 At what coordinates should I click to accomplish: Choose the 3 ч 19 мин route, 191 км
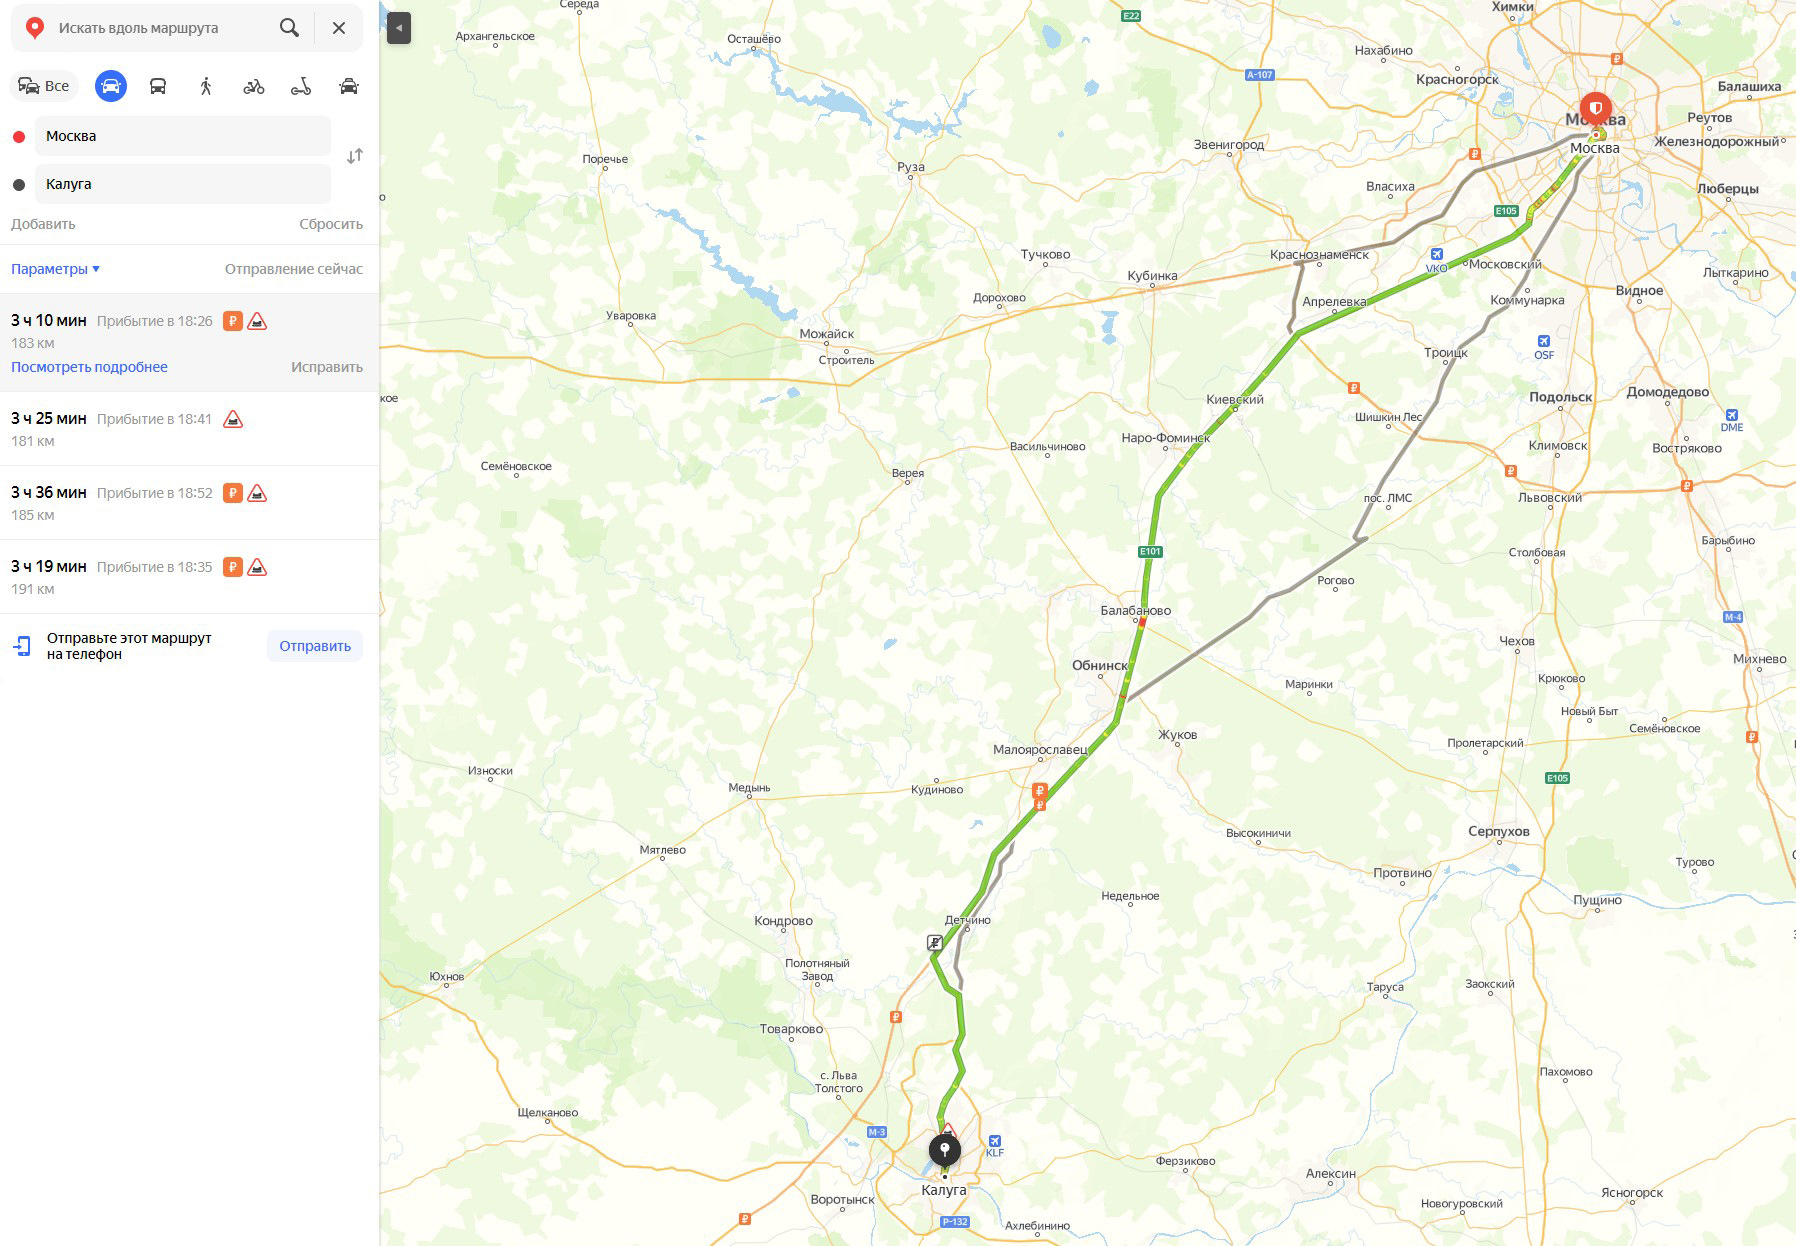(x=189, y=577)
